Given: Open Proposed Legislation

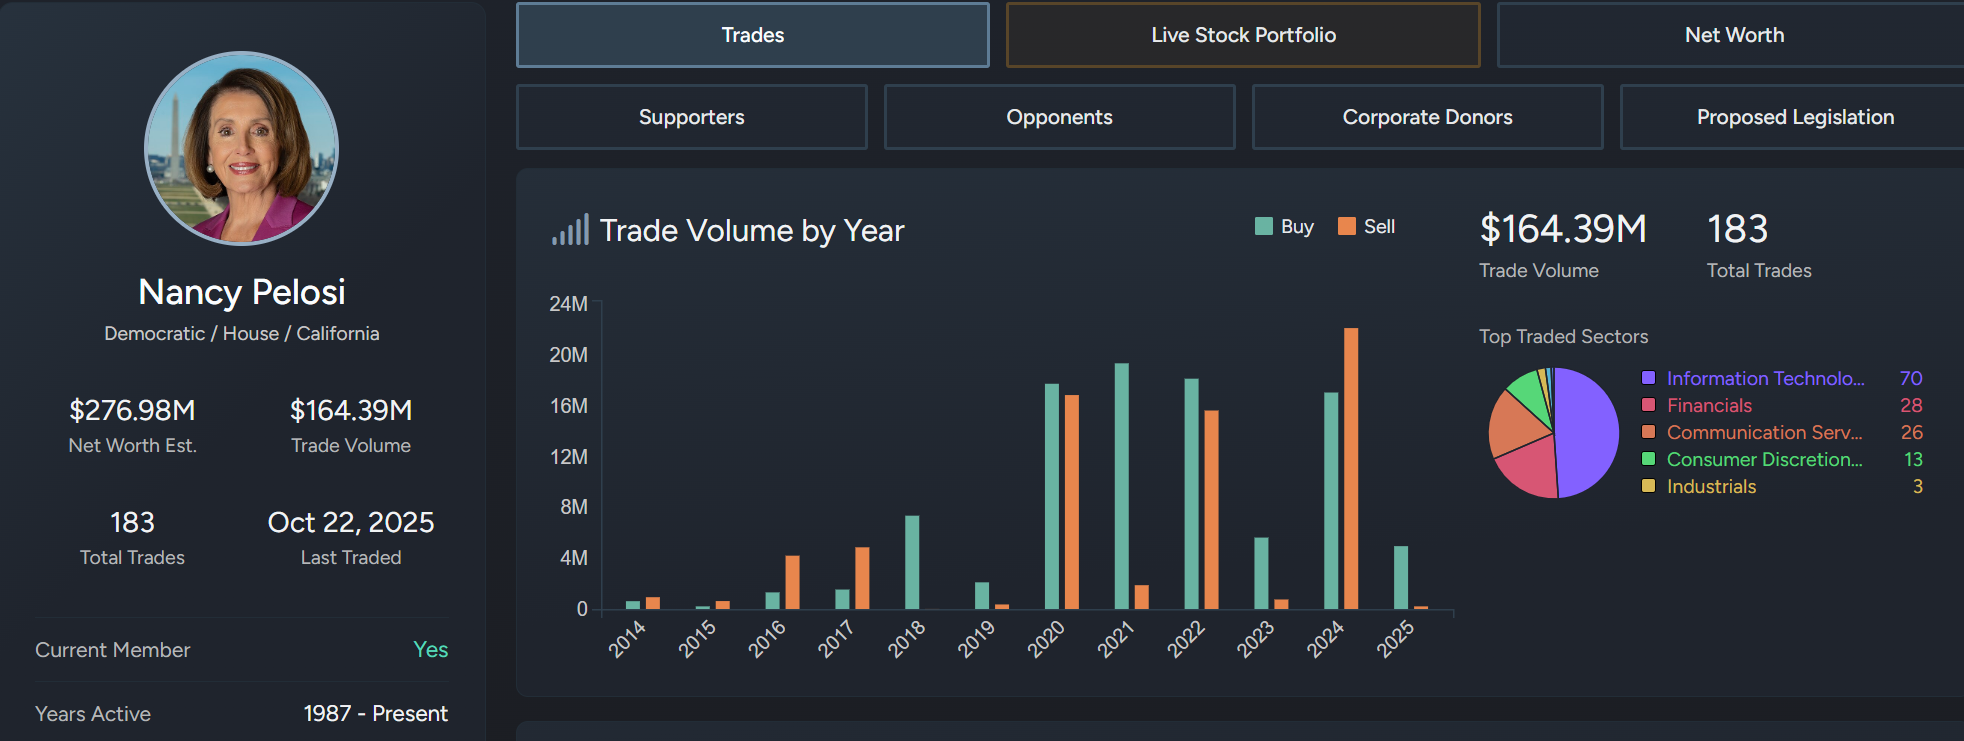Looking at the screenshot, I should 1794,117.
